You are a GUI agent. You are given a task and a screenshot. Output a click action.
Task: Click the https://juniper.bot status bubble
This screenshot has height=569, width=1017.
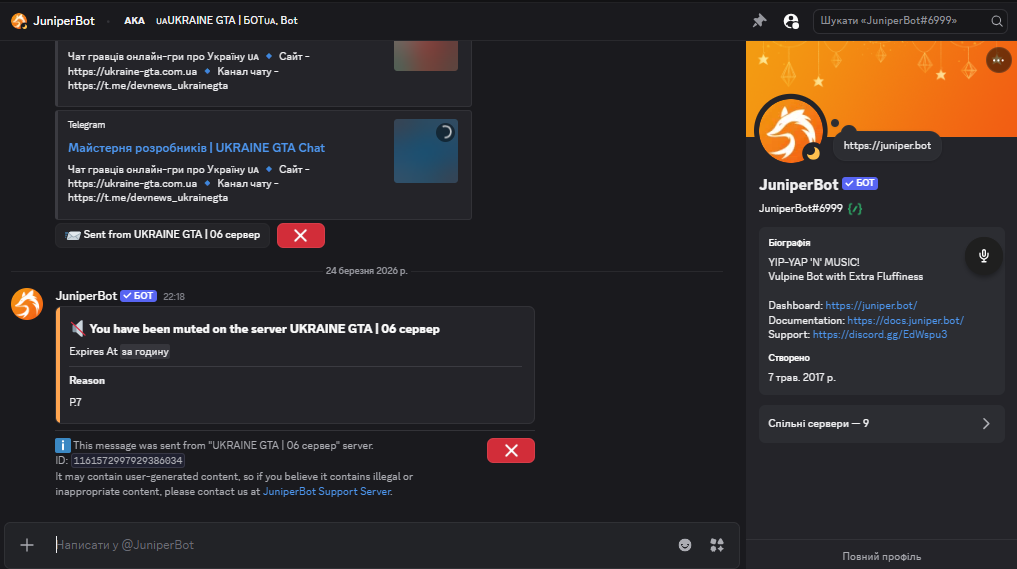[x=887, y=145]
